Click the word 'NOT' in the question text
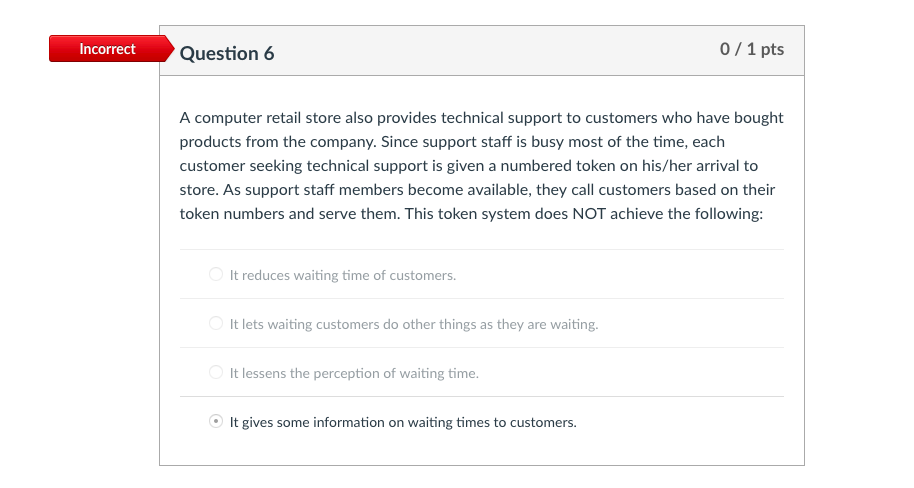The width and height of the screenshot is (914, 488). point(589,214)
